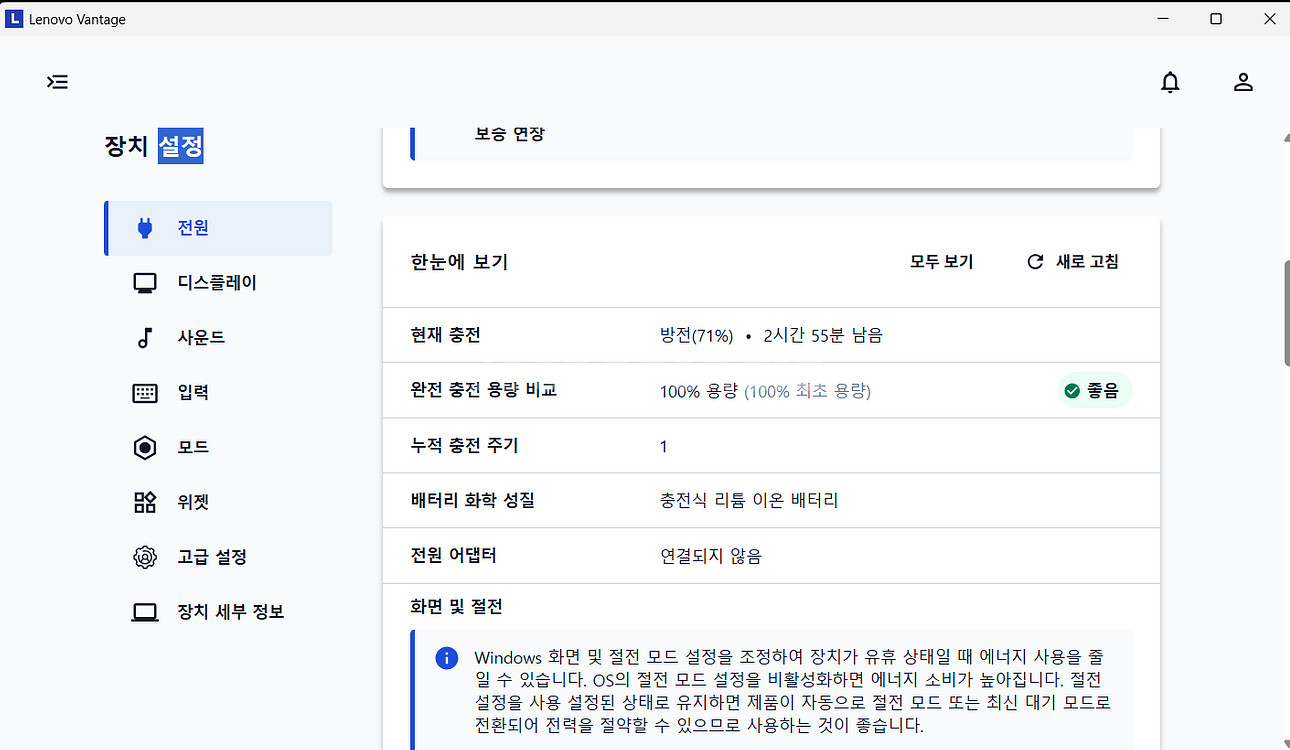Open the 위젯 (Widget) section icon

(145, 502)
